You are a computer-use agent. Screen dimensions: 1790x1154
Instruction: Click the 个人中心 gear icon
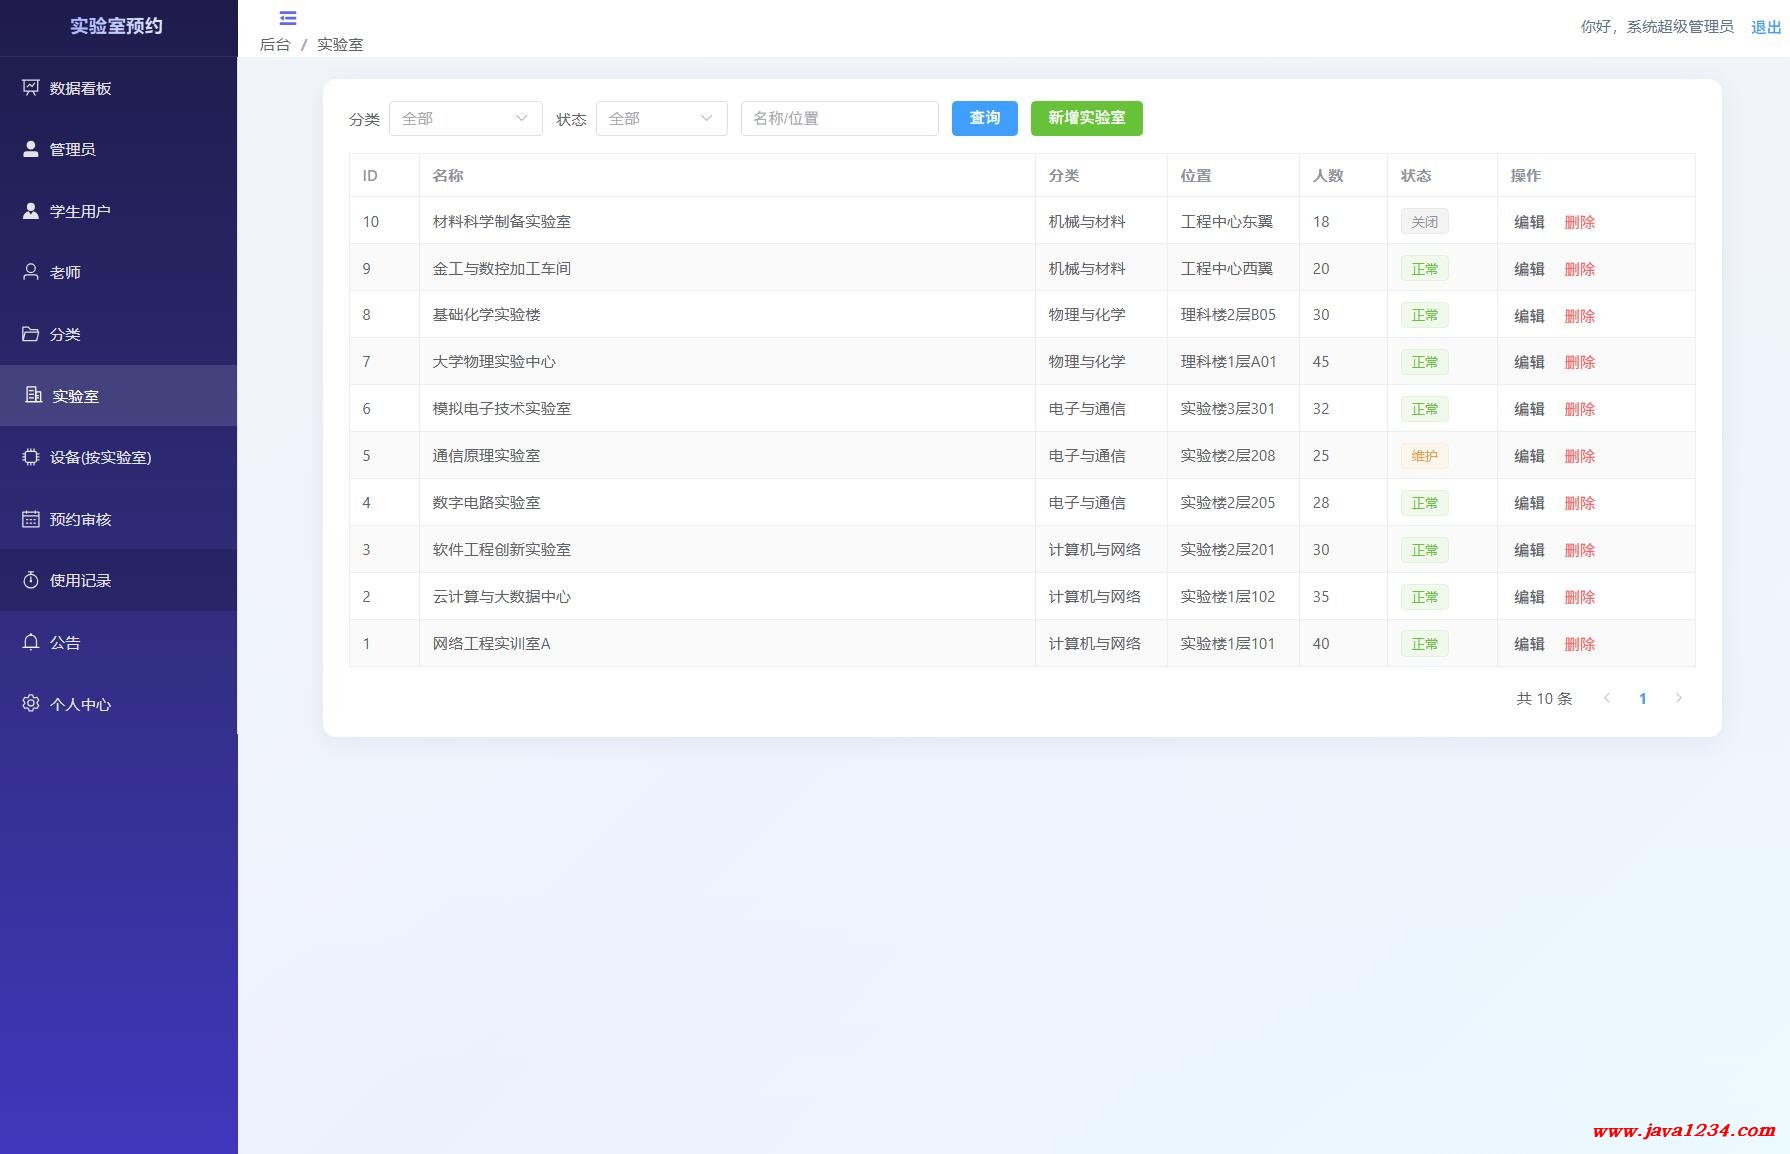[x=31, y=704]
